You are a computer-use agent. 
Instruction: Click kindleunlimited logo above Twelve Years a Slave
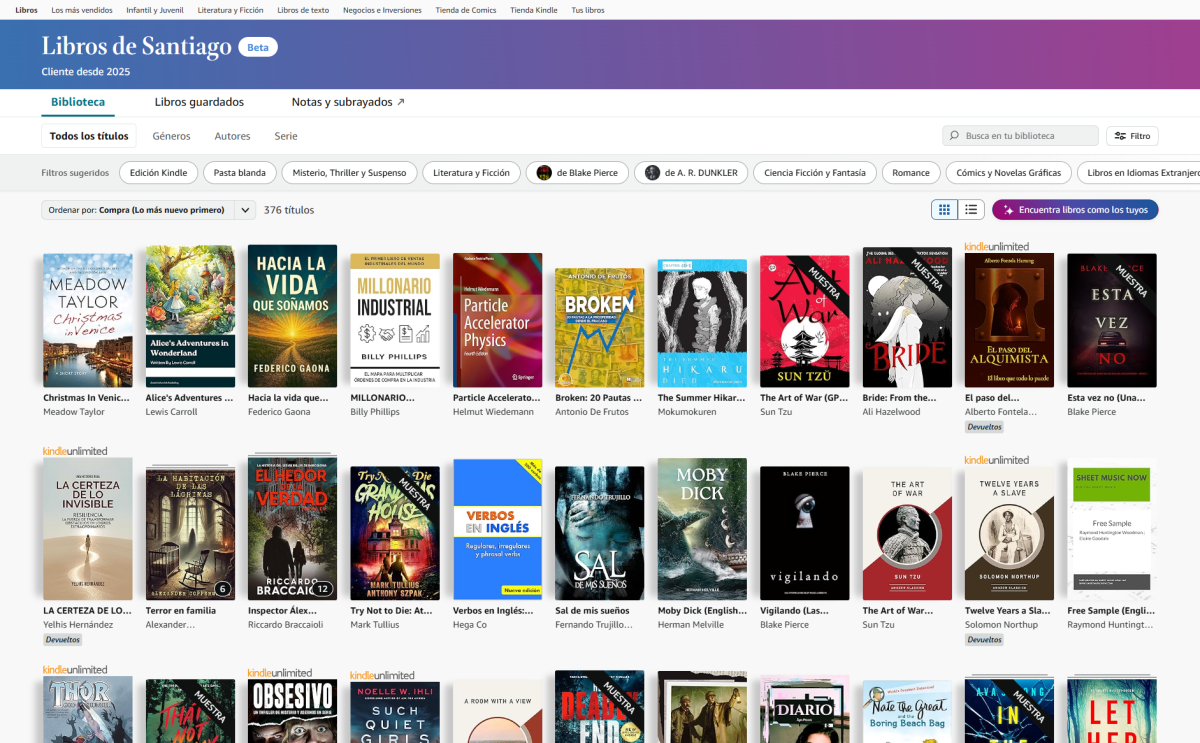coord(996,460)
